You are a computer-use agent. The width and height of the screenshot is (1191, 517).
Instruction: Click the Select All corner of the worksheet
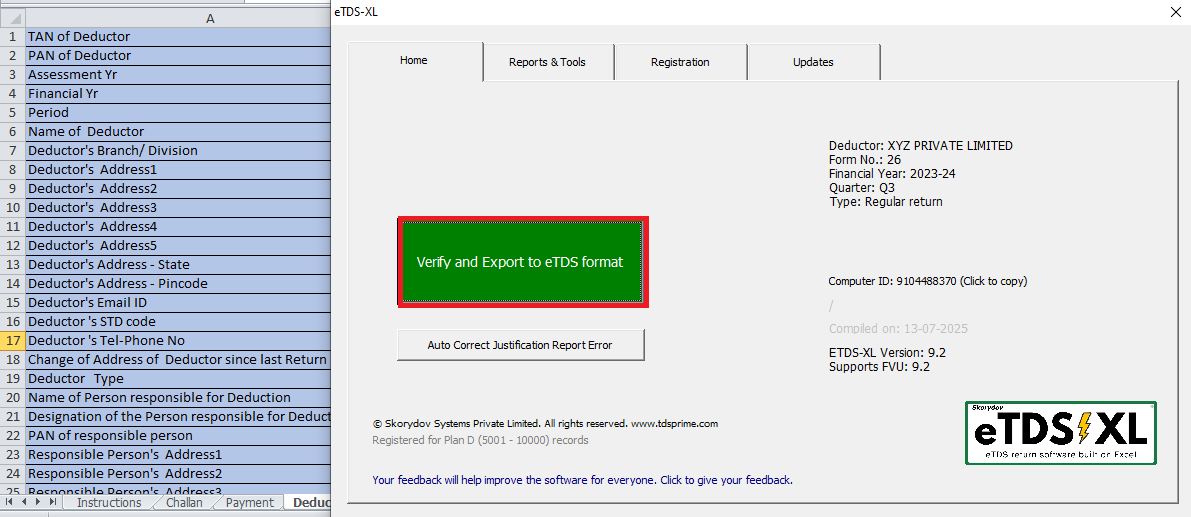coord(13,18)
